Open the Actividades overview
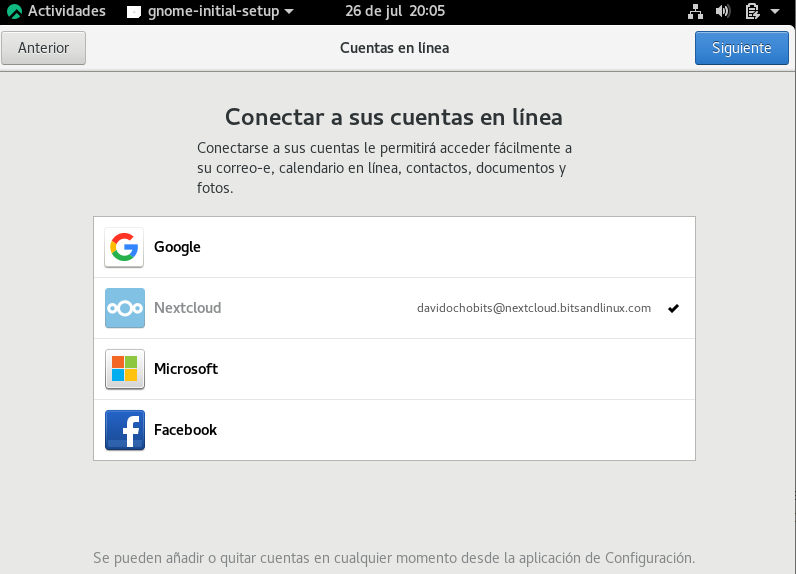Screen dimensions: 796x574 (67, 11)
